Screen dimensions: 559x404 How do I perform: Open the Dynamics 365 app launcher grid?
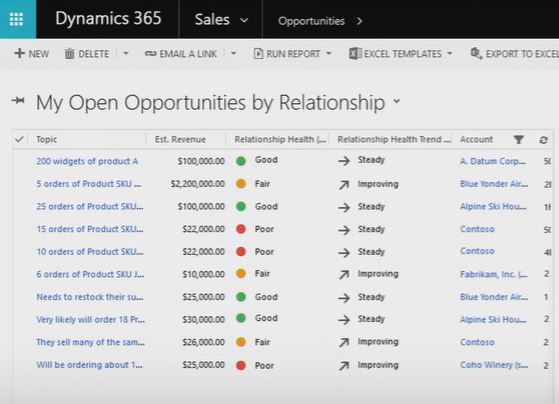click(x=16, y=19)
